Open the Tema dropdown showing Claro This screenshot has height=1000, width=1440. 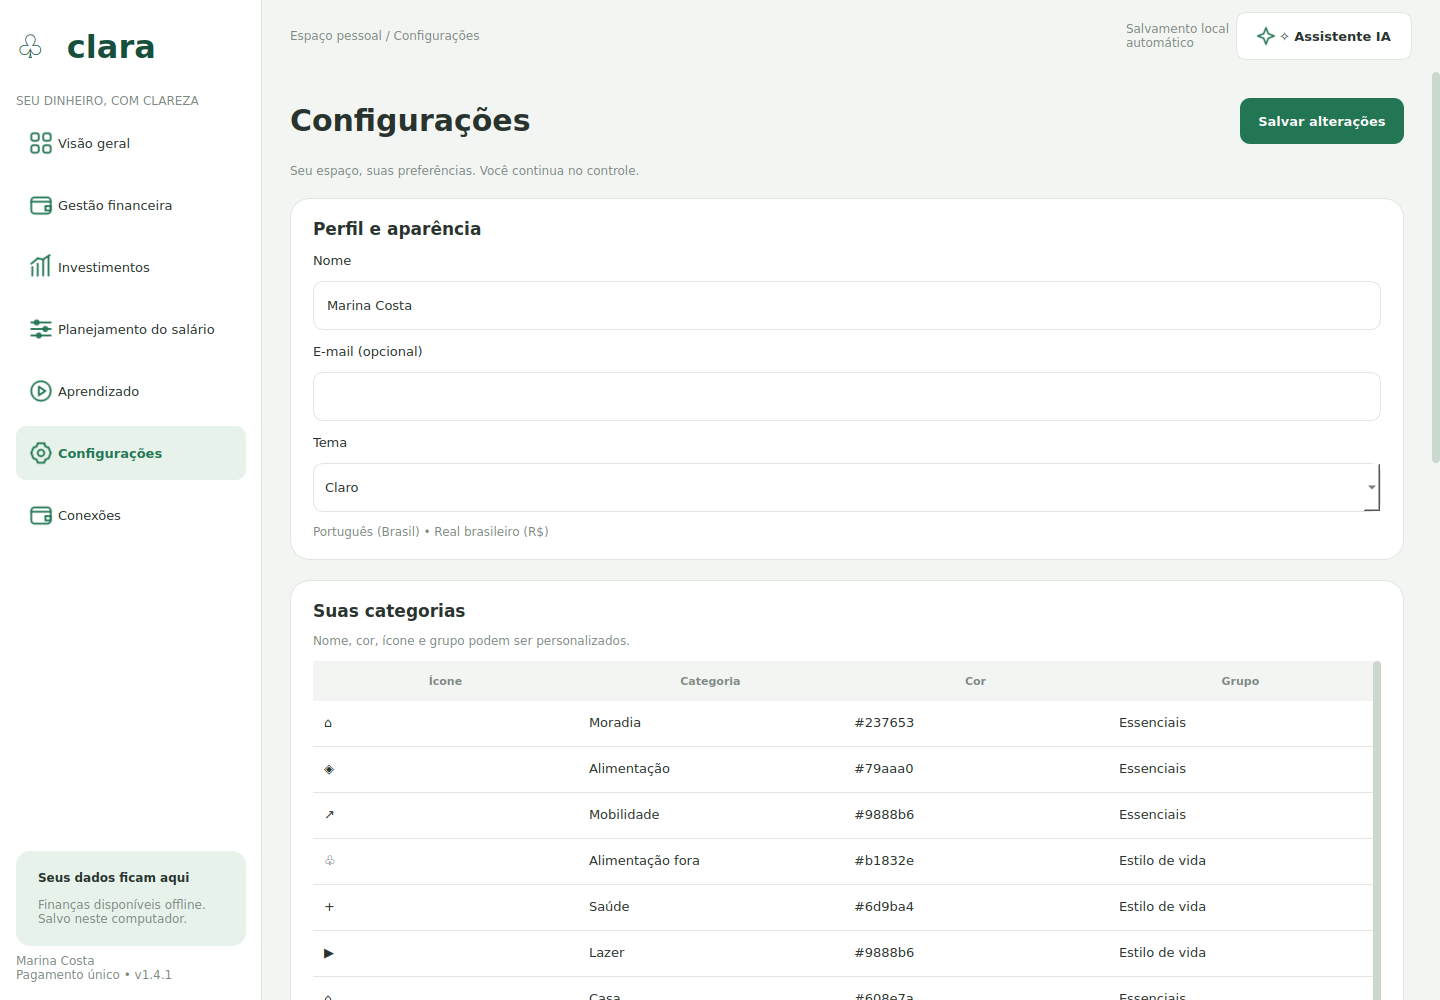click(x=846, y=487)
